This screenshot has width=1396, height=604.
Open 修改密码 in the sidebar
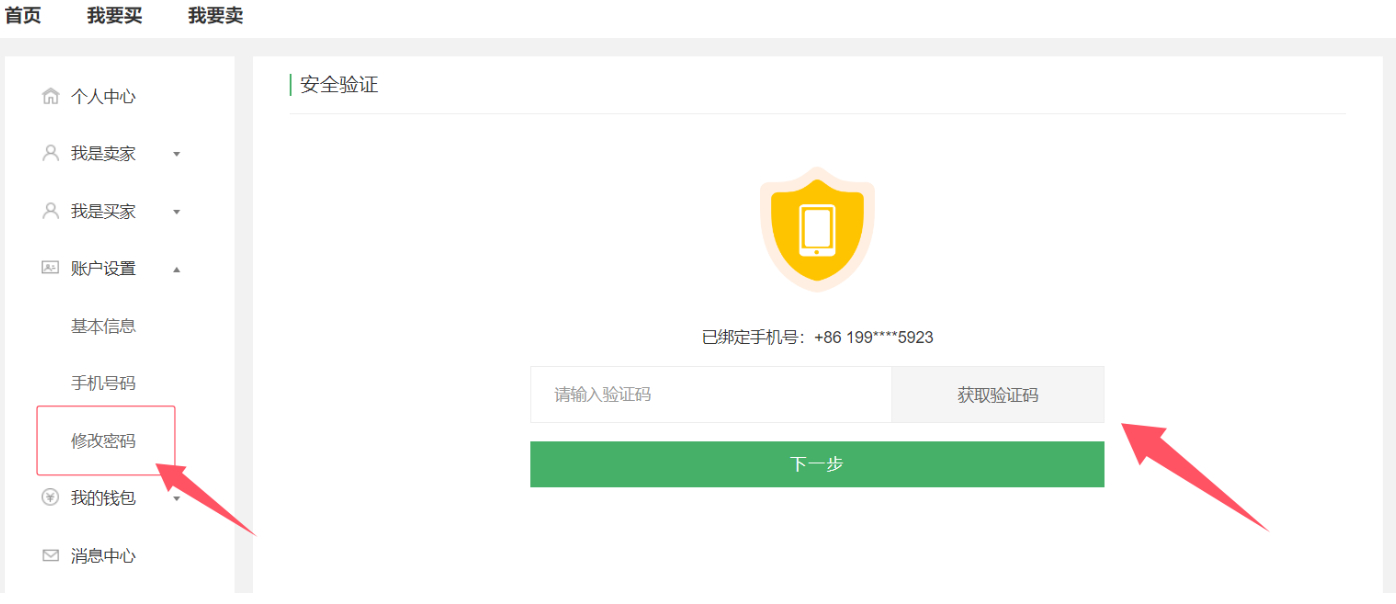104,441
